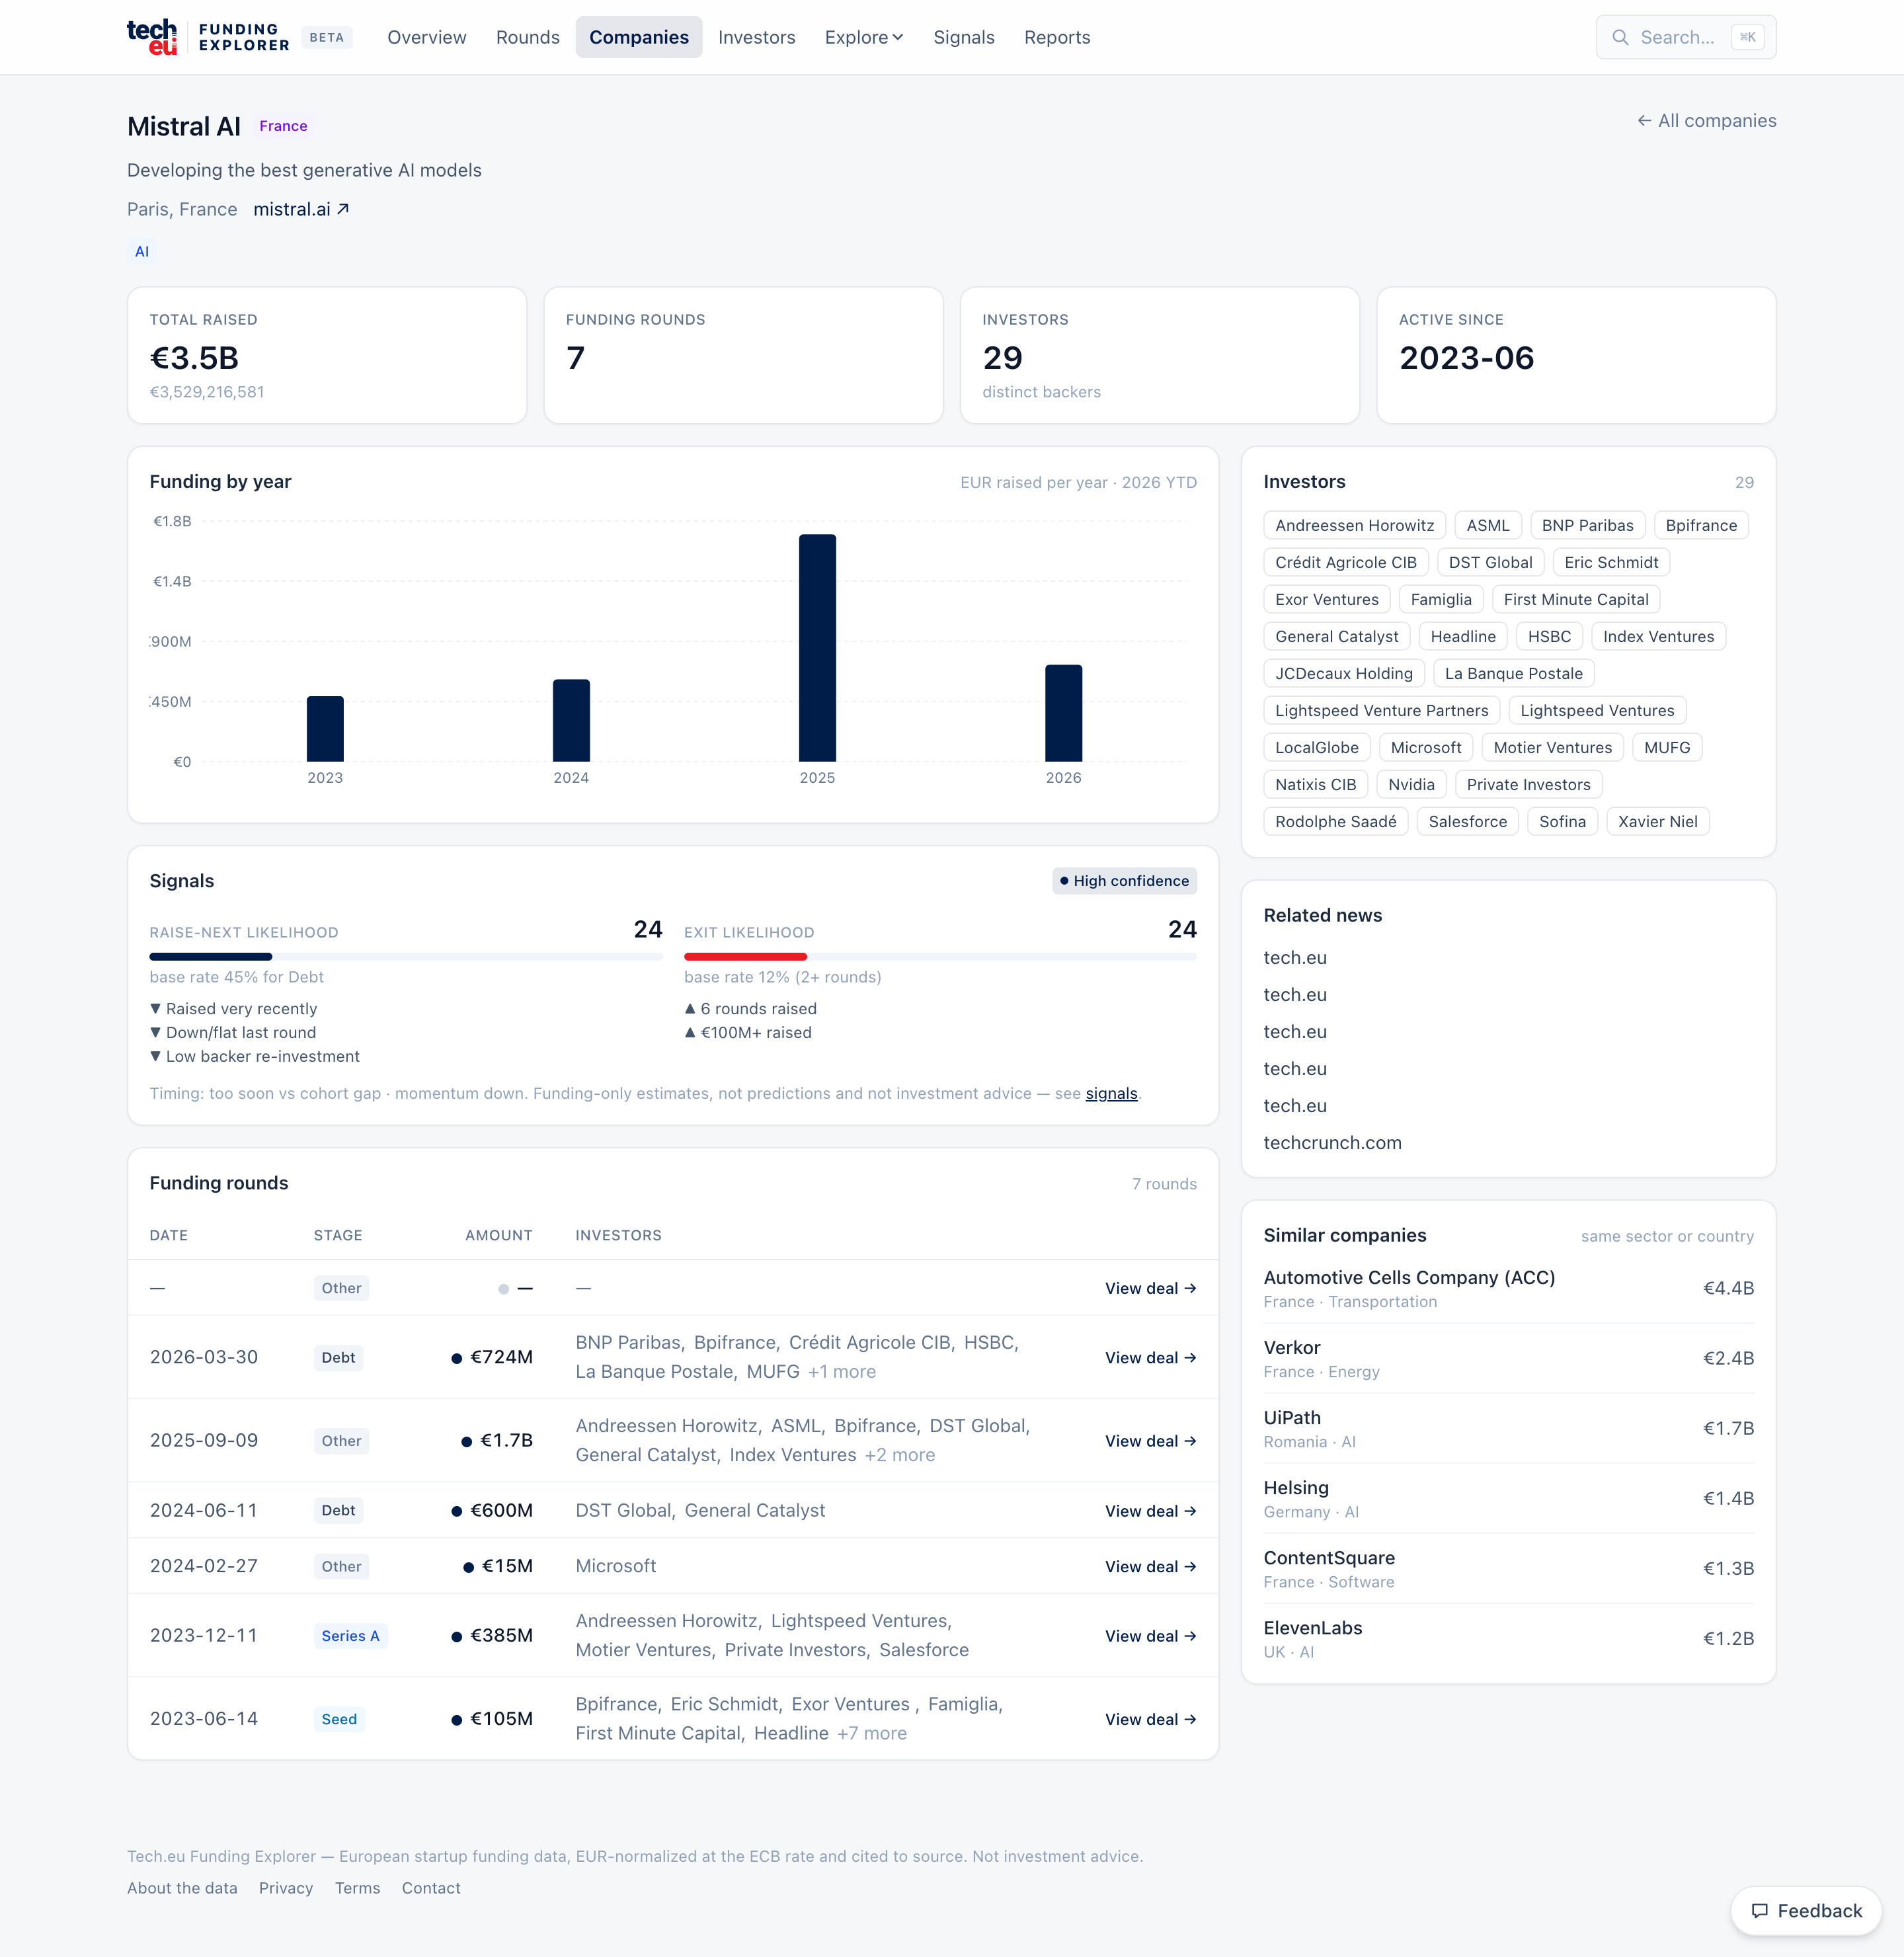
Task: Open the first tech.eu news link
Action: [x=1295, y=957]
